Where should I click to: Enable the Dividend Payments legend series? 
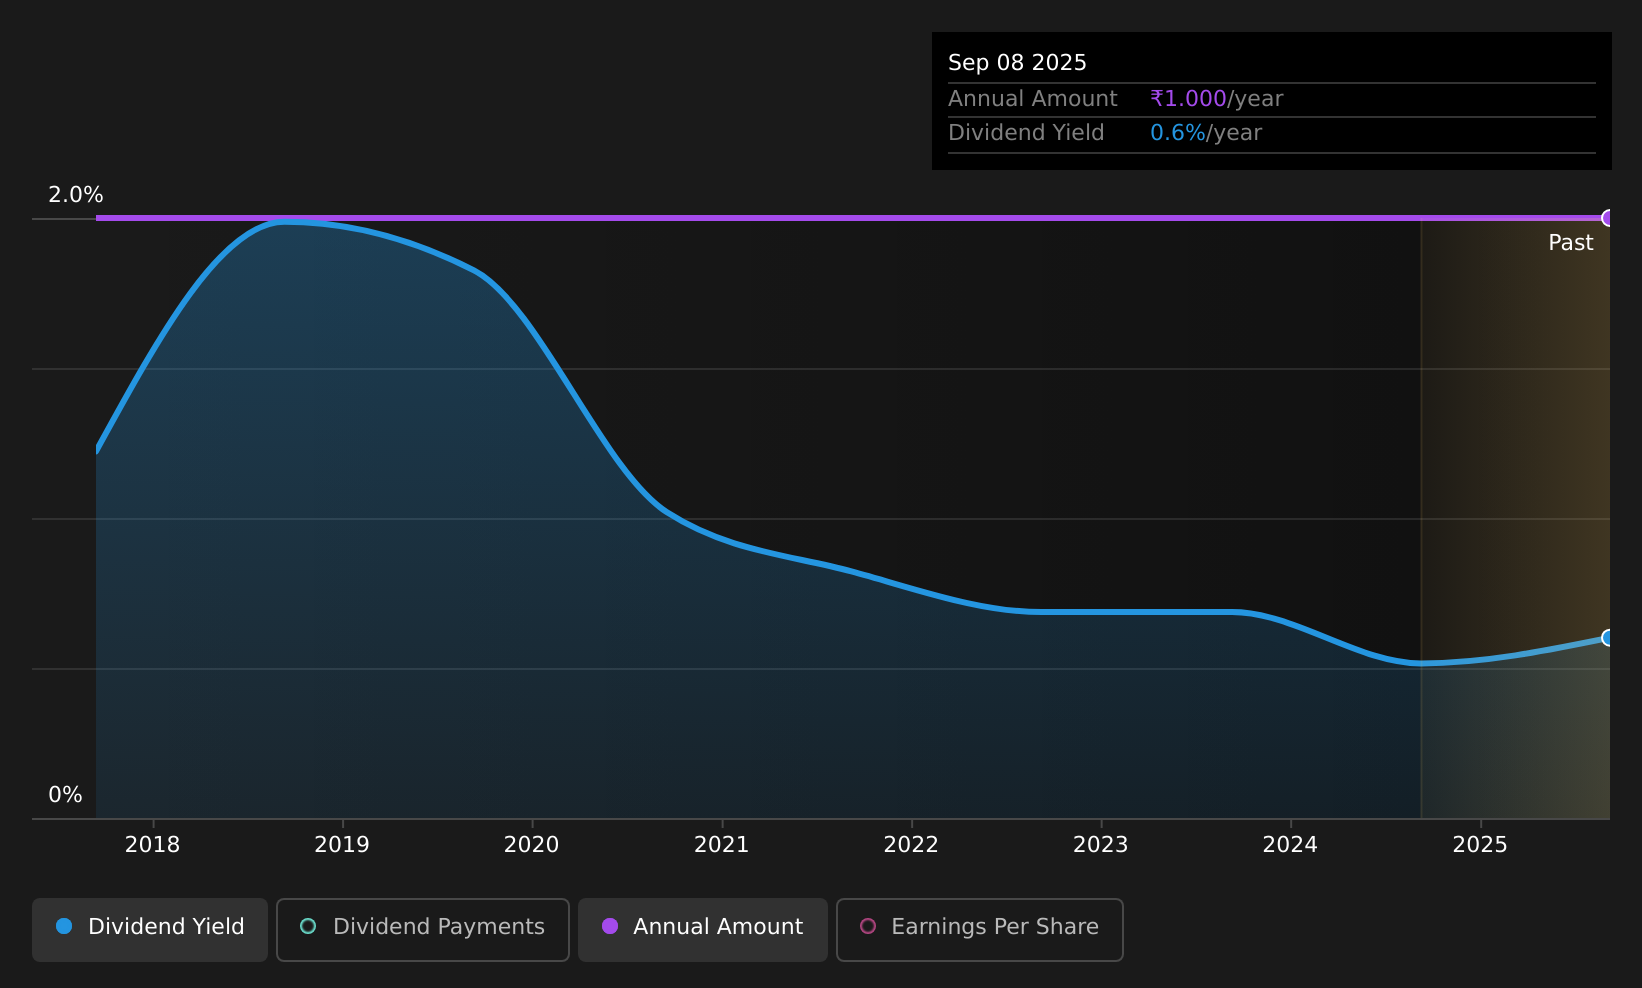click(x=423, y=929)
